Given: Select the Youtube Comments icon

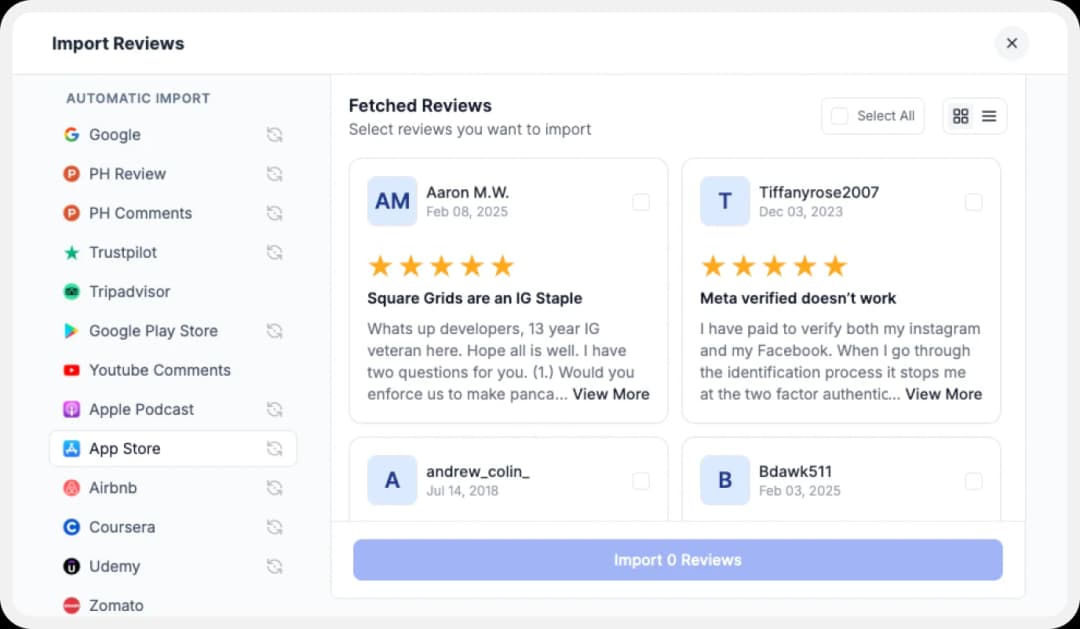Looking at the screenshot, I should (71, 370).
